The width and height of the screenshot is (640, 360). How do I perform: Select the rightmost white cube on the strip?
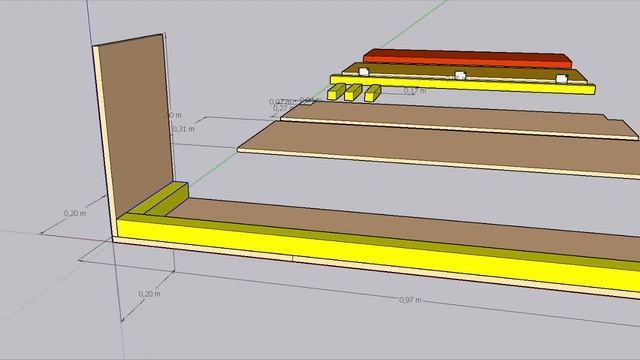[x=562, y=79]
